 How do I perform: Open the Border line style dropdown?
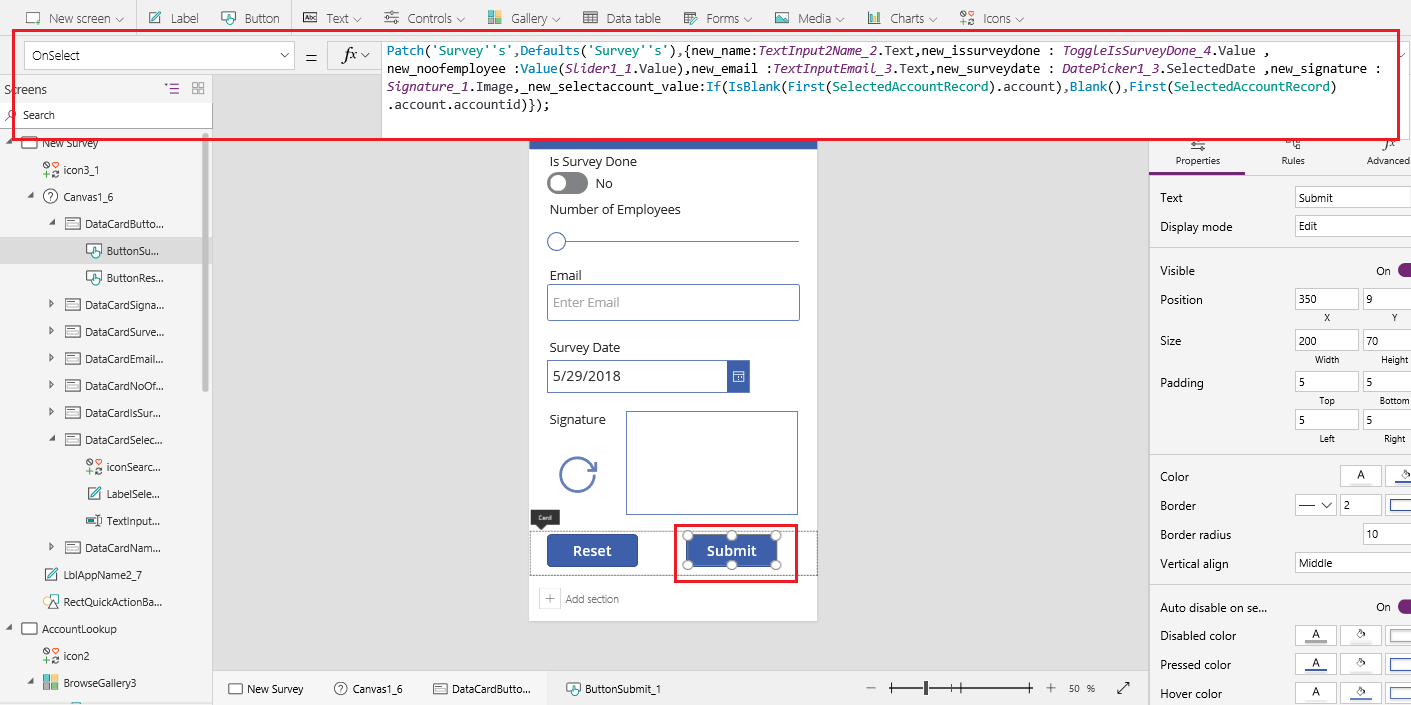click(1315, 505)
